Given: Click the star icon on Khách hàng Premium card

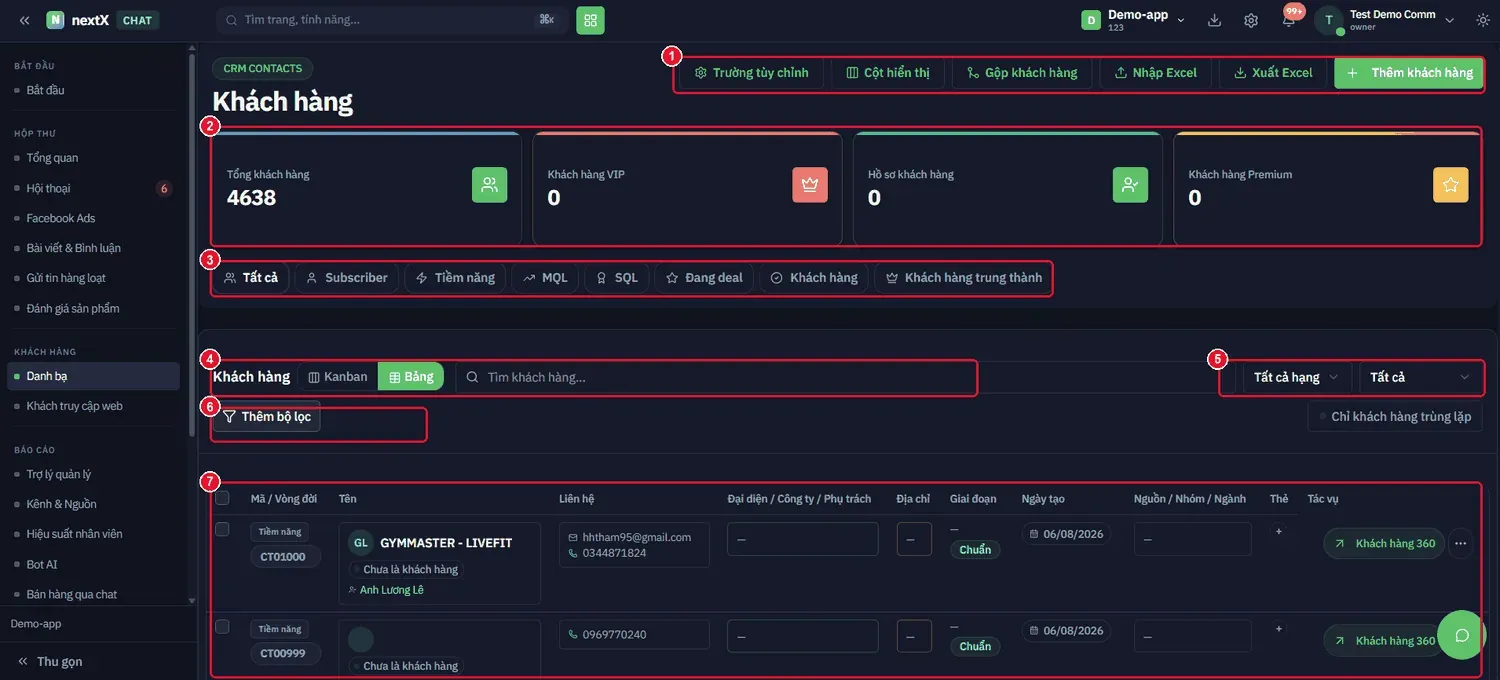Looking at the screenshot, I should pyautogui.click(x=1451, y=185).
